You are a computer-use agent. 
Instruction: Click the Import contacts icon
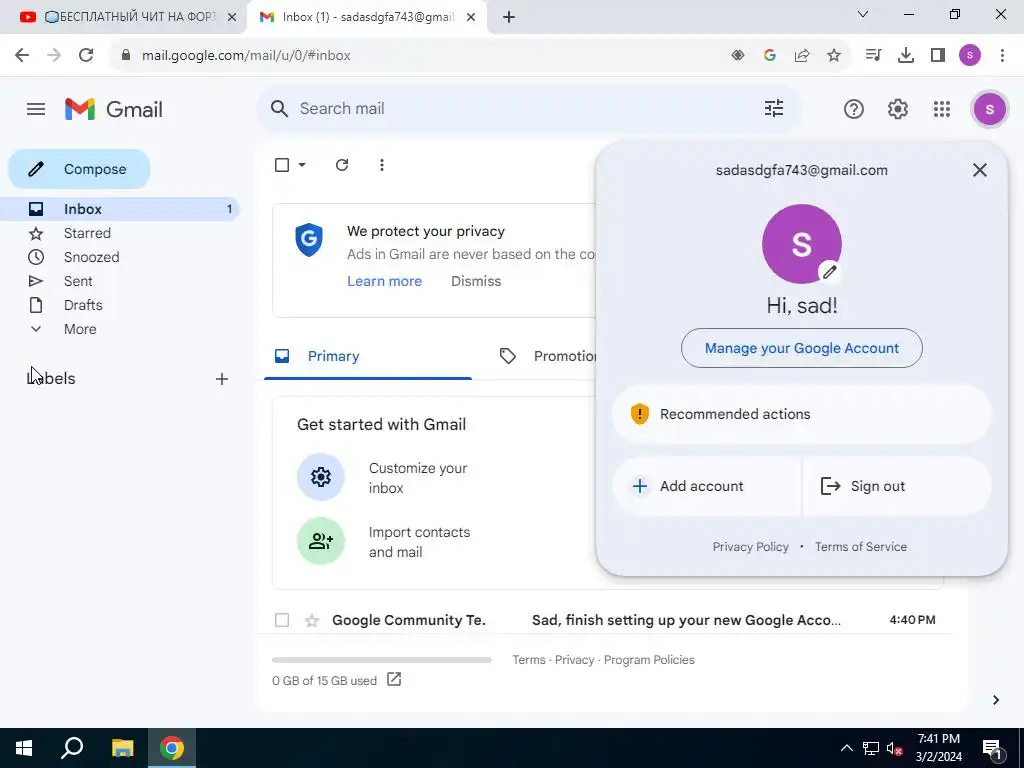(x=321, y=541)
